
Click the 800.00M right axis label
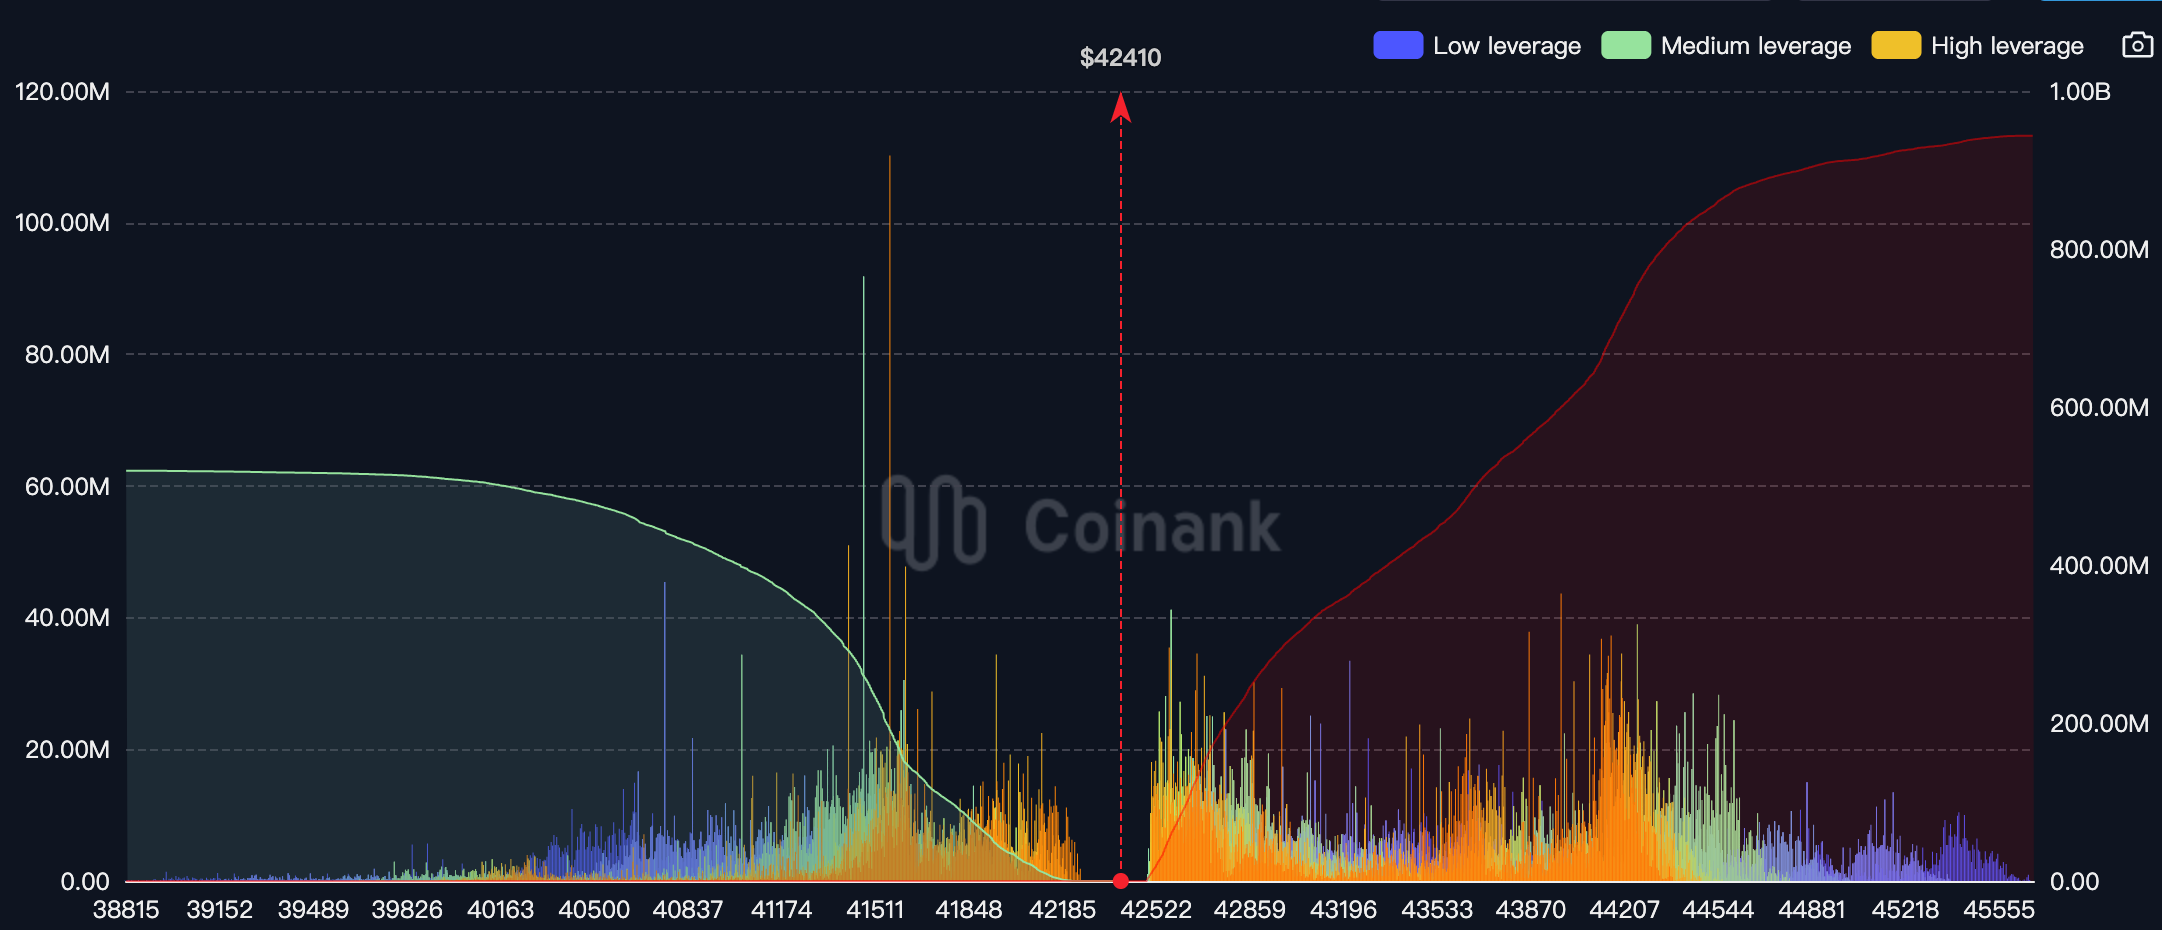(x=2099, y=250)
